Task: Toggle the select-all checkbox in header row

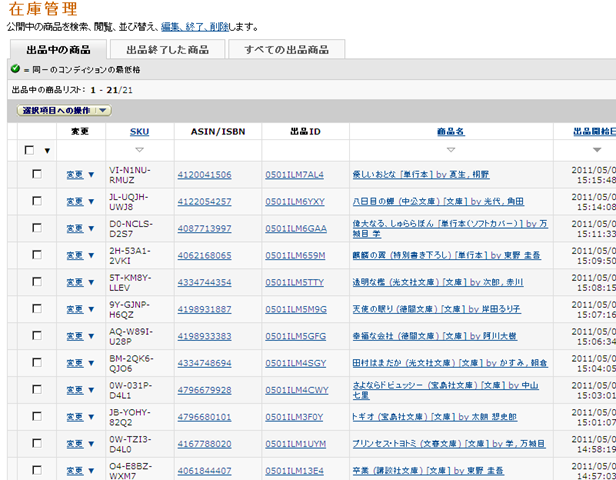Action: click(30, 150)
